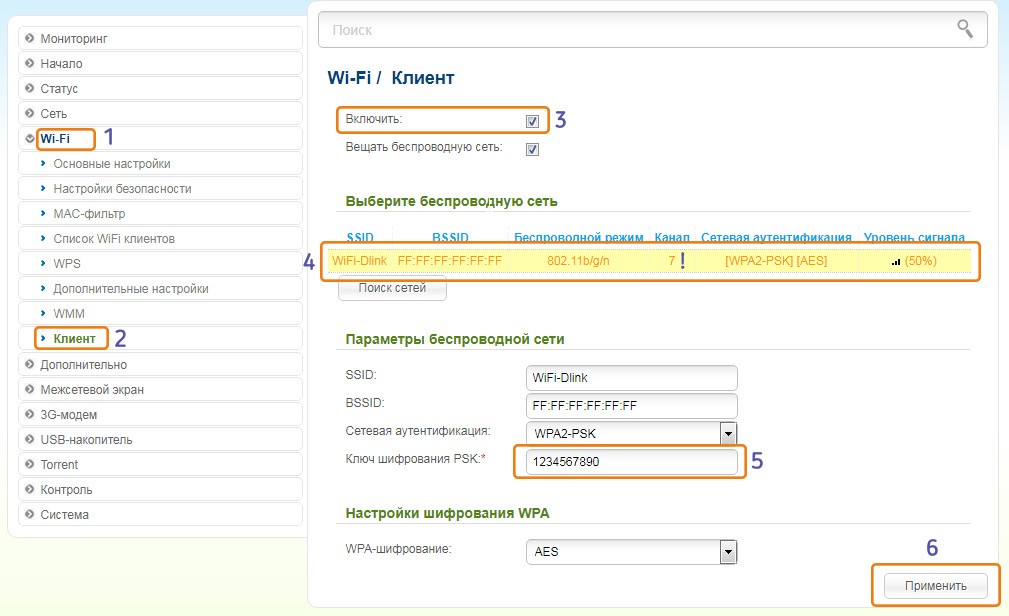
Task: Expand the Межсетевой экран section
Action: (160, 389)
